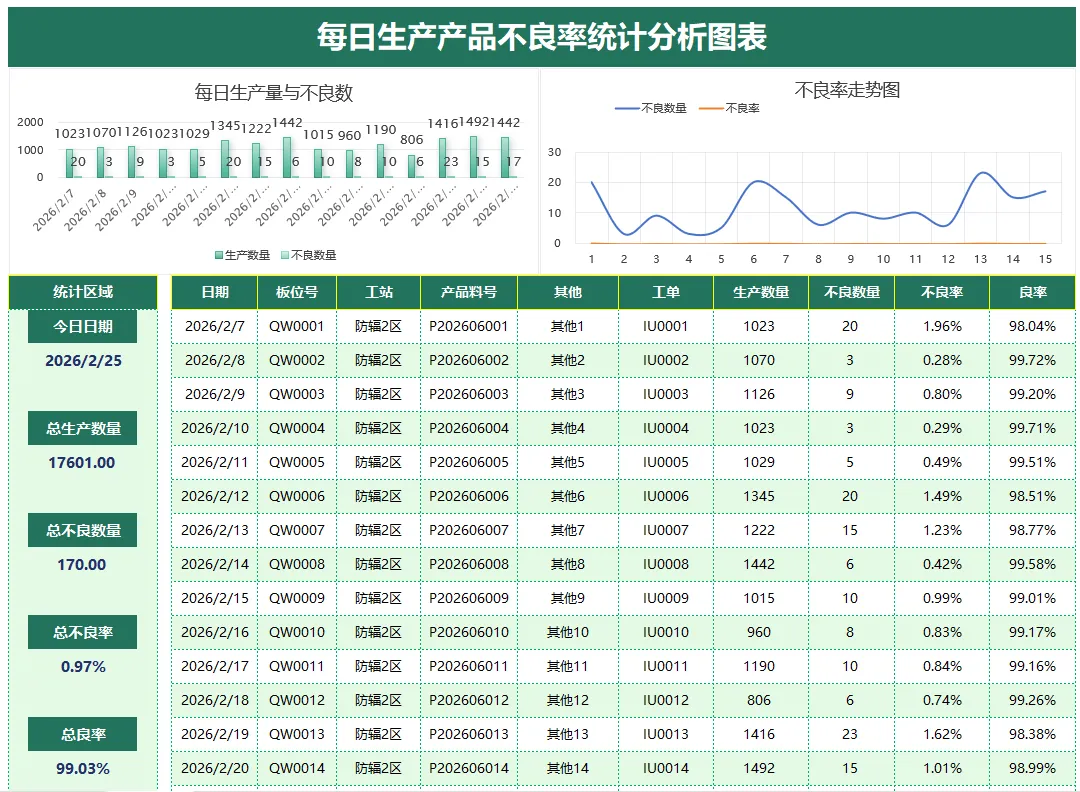Click the overall defect rate 0.97%
Screen dimensions: 1080x792
(x=83, y=667)
